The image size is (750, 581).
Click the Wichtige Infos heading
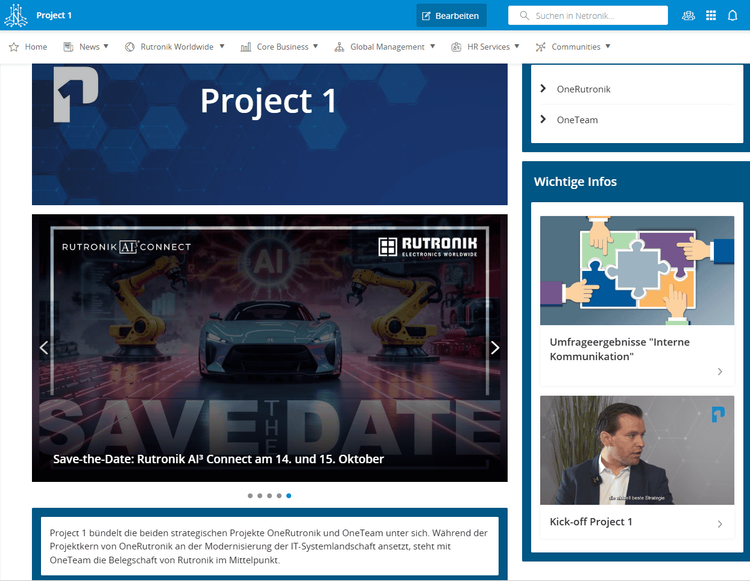click(x=575, y=182)
